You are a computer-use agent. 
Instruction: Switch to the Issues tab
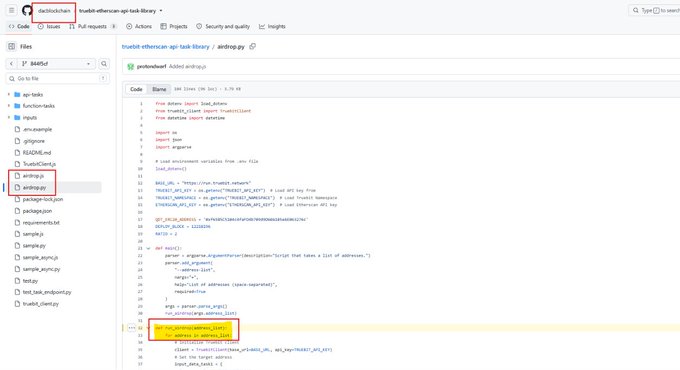point(49,26)
